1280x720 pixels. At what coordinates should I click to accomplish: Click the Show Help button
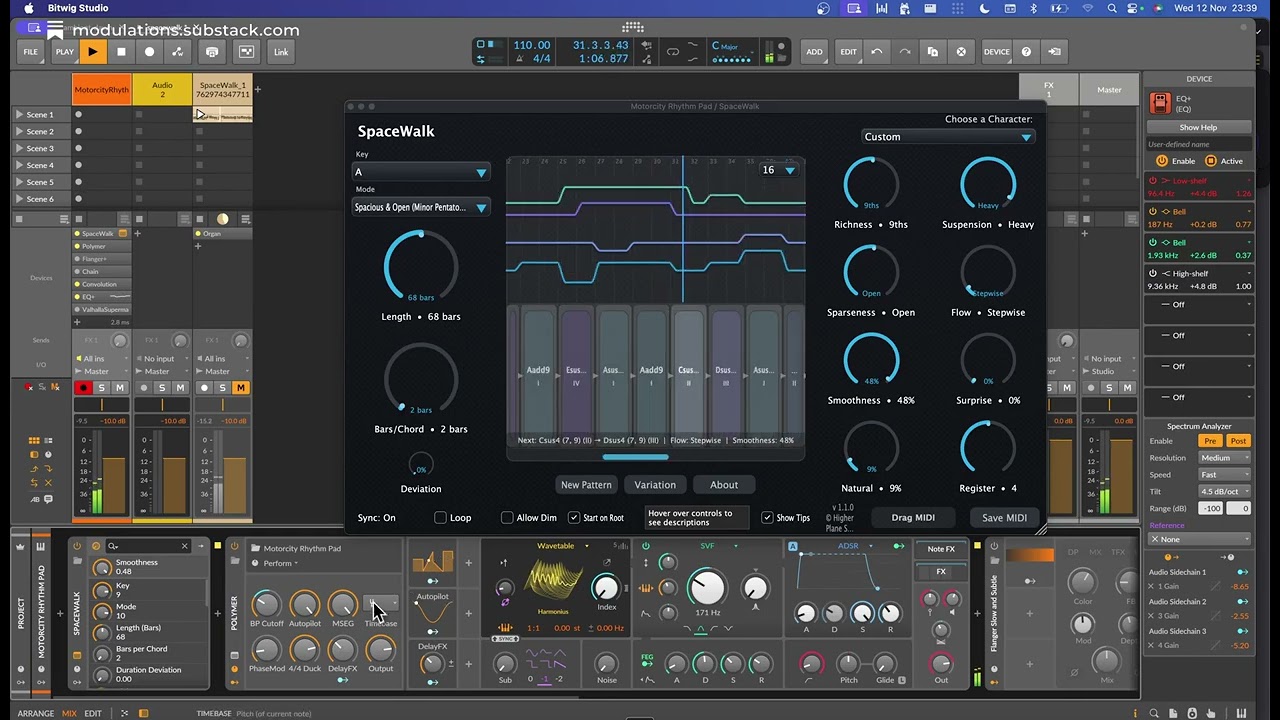pos(1198,127)
